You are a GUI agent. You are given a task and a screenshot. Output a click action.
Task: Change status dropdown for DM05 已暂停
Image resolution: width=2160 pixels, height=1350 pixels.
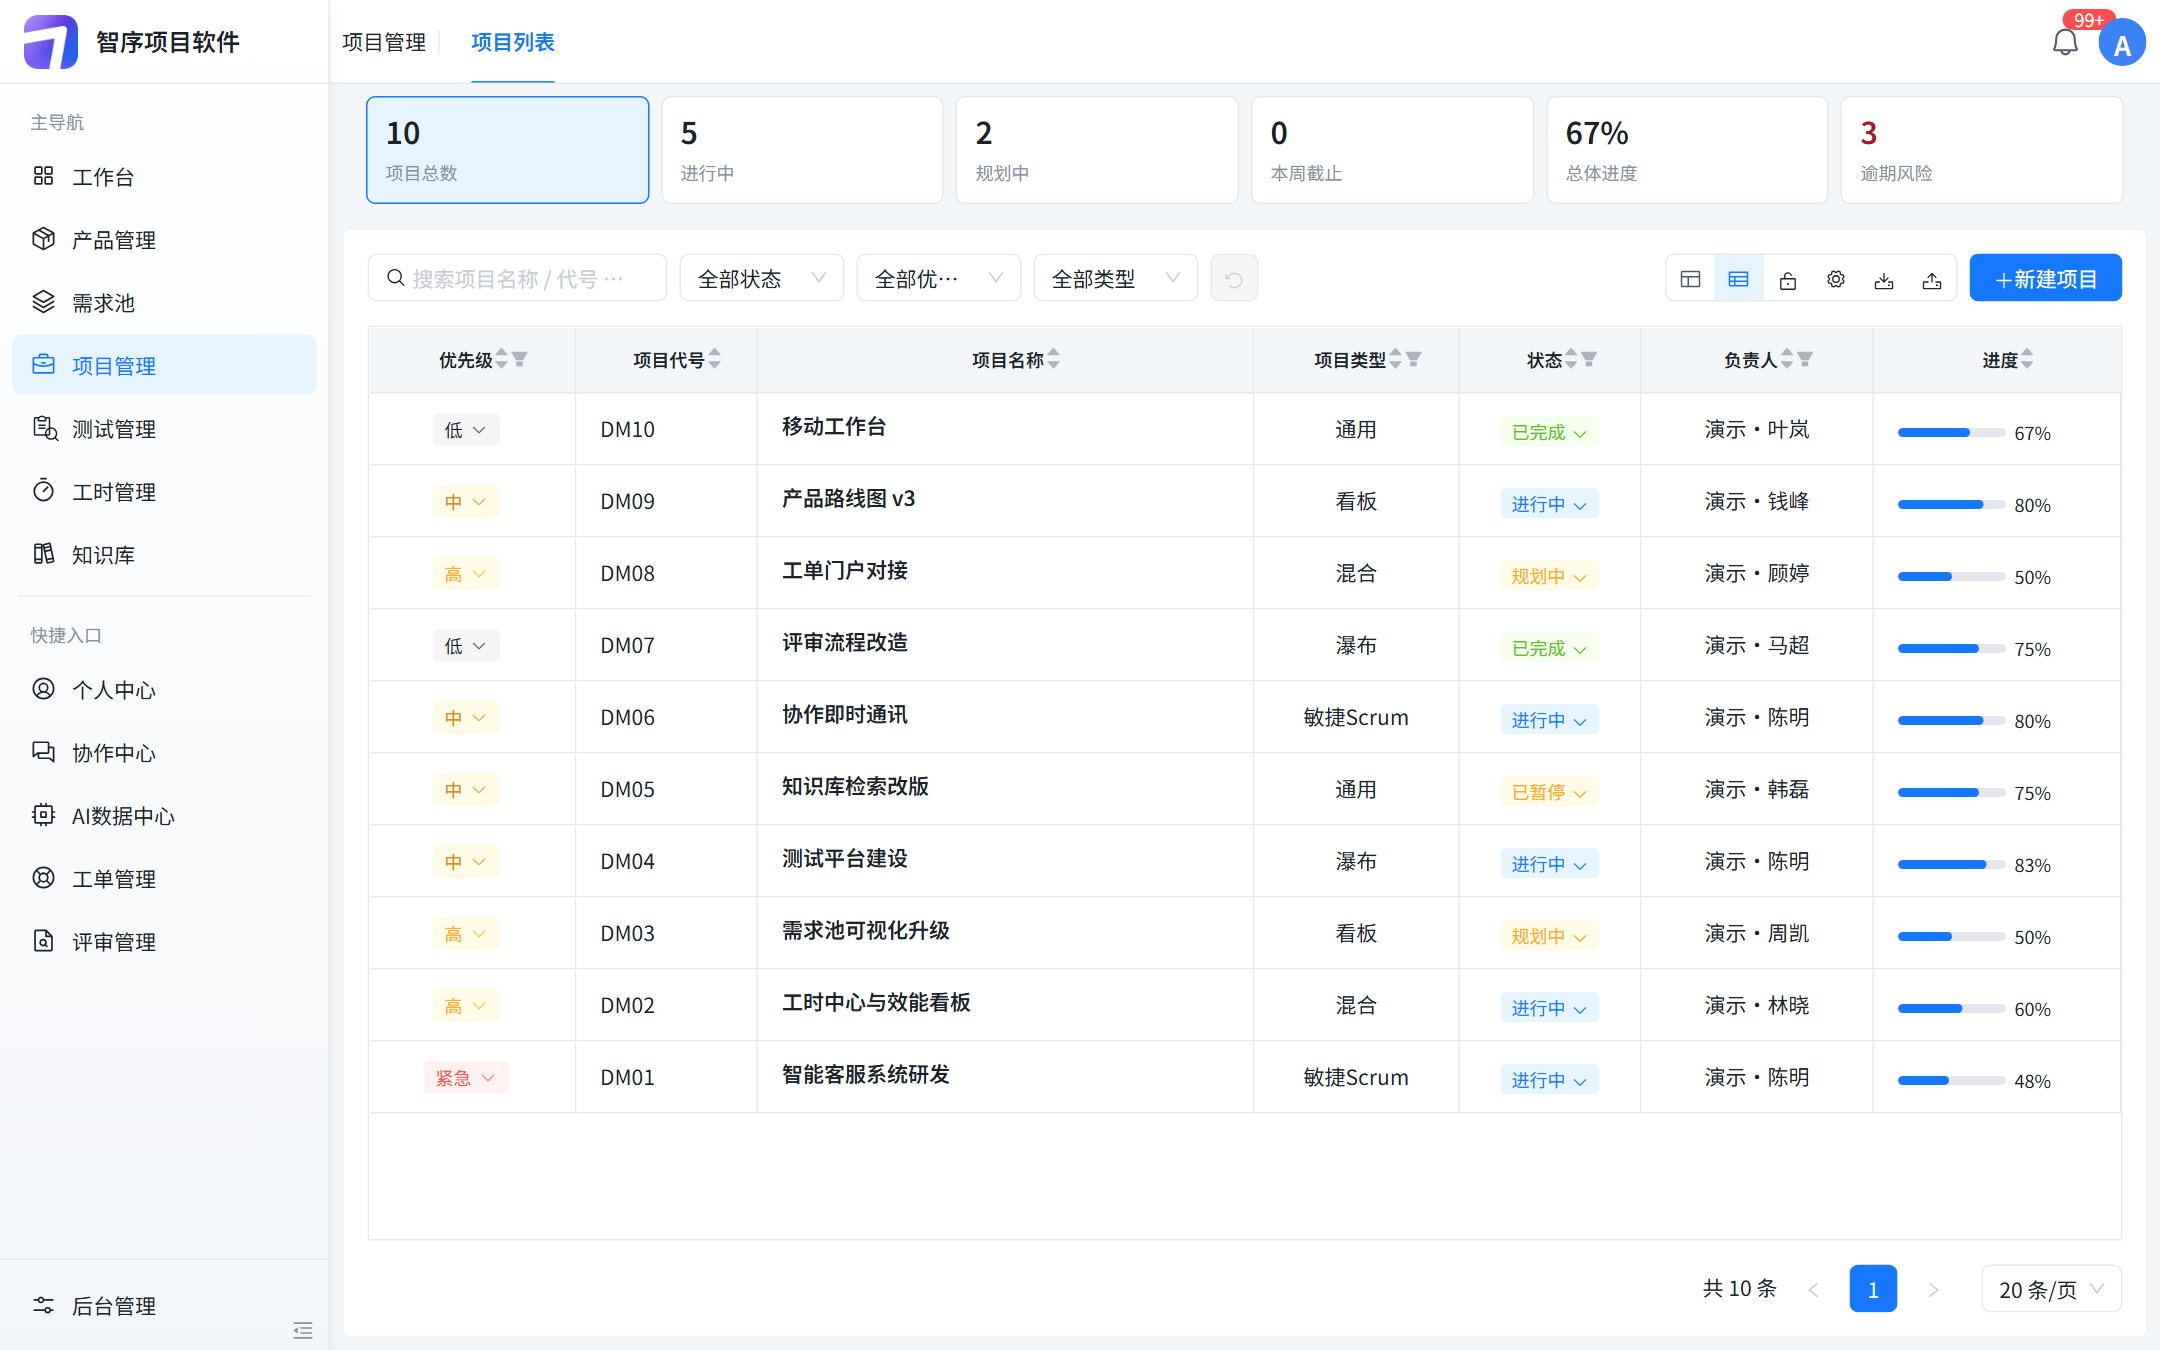click(x=1549, y=792)
